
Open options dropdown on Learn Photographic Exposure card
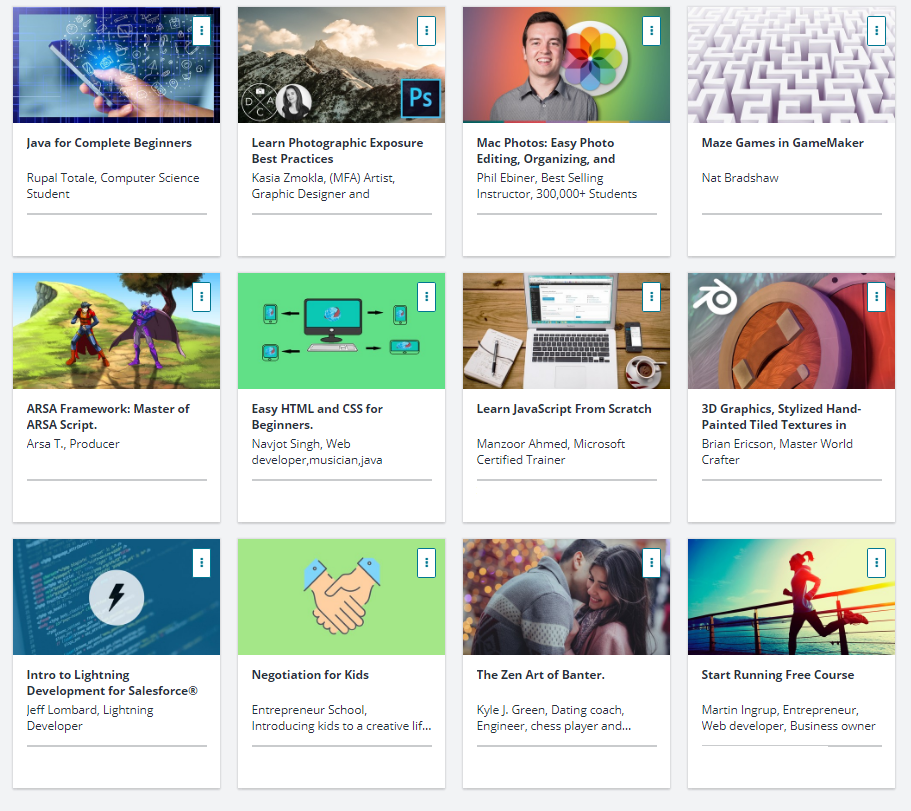pos(426,30)
